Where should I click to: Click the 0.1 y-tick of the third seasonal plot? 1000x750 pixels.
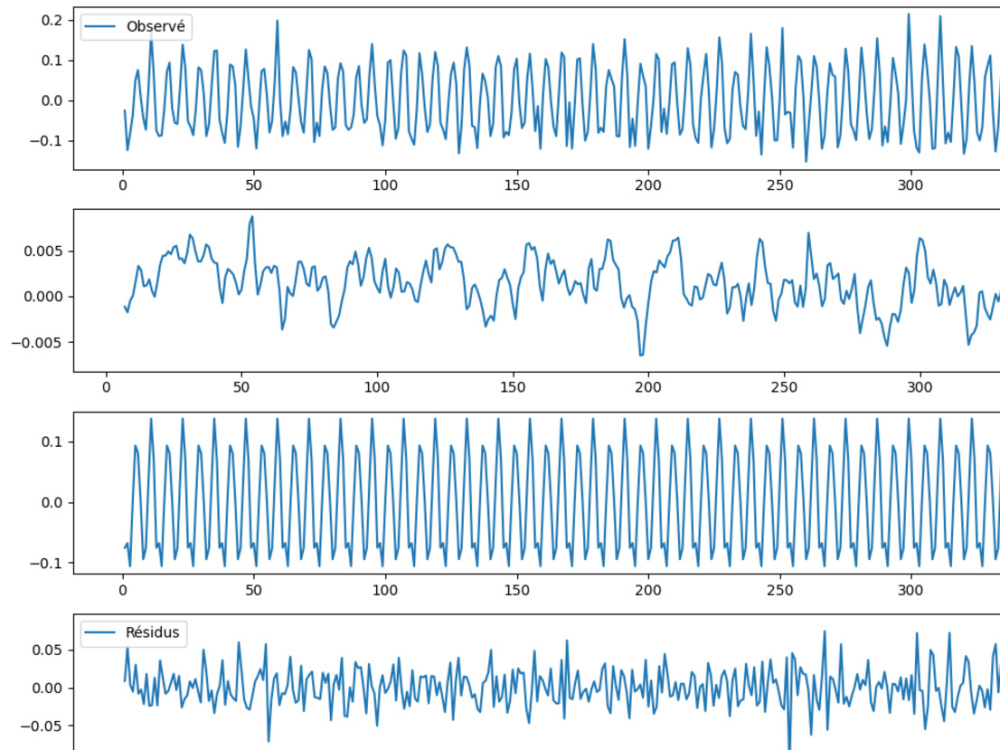coord(52,442)
